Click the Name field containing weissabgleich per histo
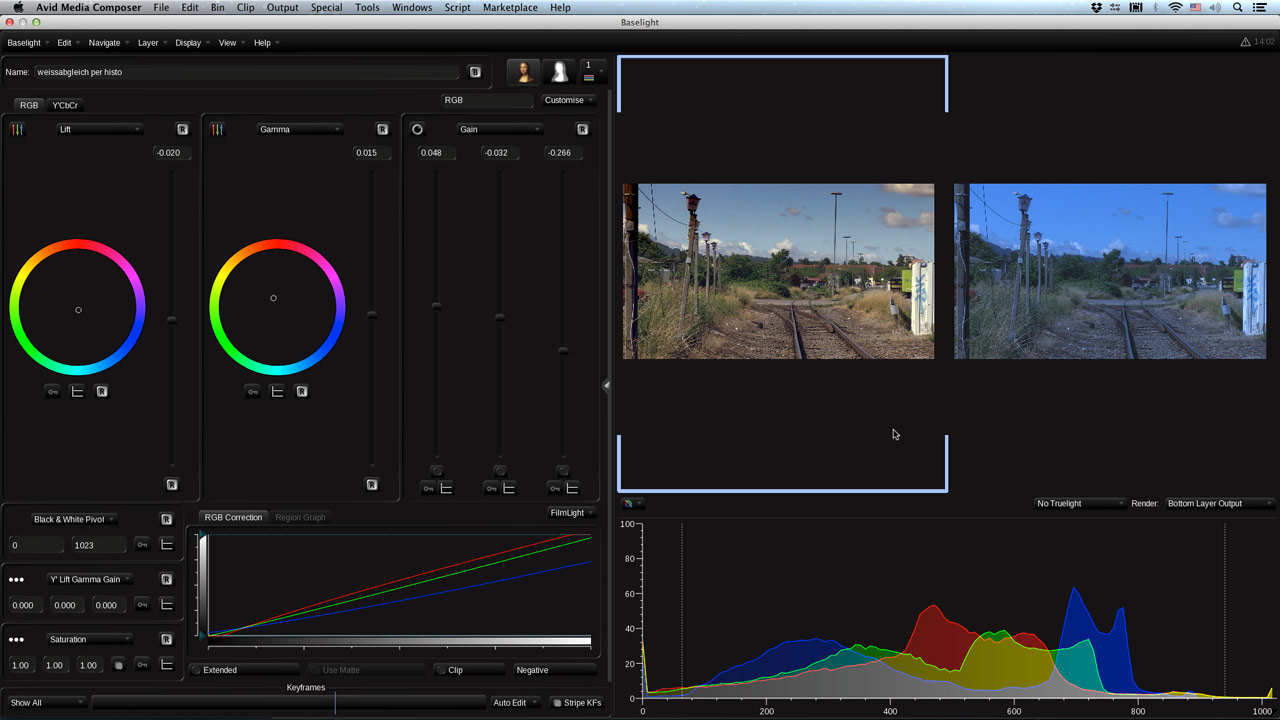Viewport: 1280px width, 720px height. pyautogui.click(x=245, y=72)
